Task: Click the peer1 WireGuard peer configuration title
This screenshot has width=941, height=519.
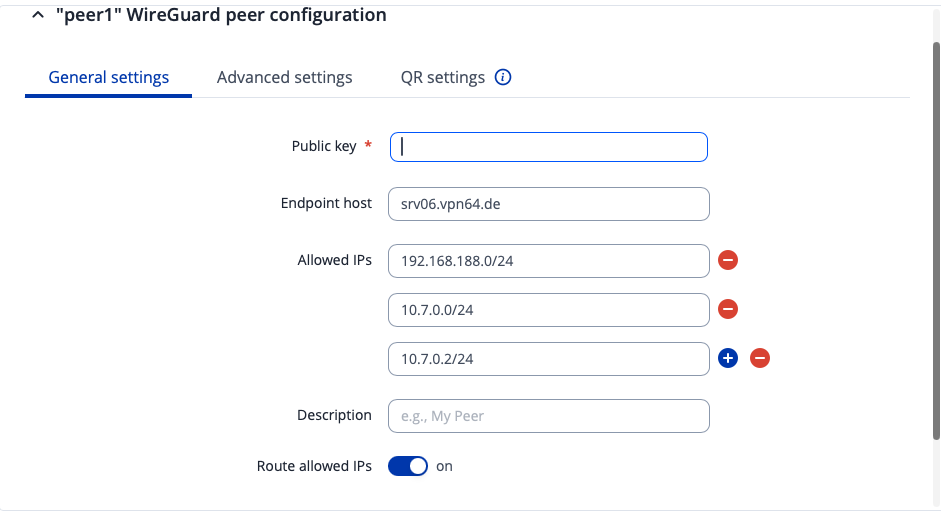Action: click(221, 16)
